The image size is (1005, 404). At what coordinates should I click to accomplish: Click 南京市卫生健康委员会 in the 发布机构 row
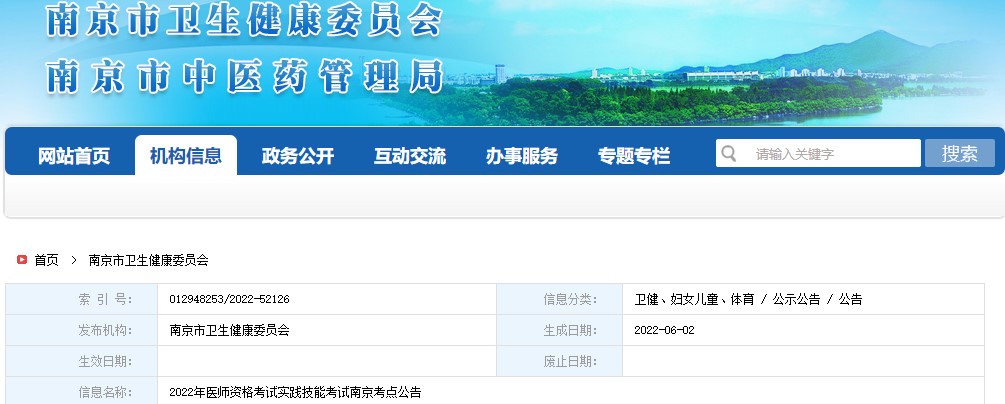229,330
